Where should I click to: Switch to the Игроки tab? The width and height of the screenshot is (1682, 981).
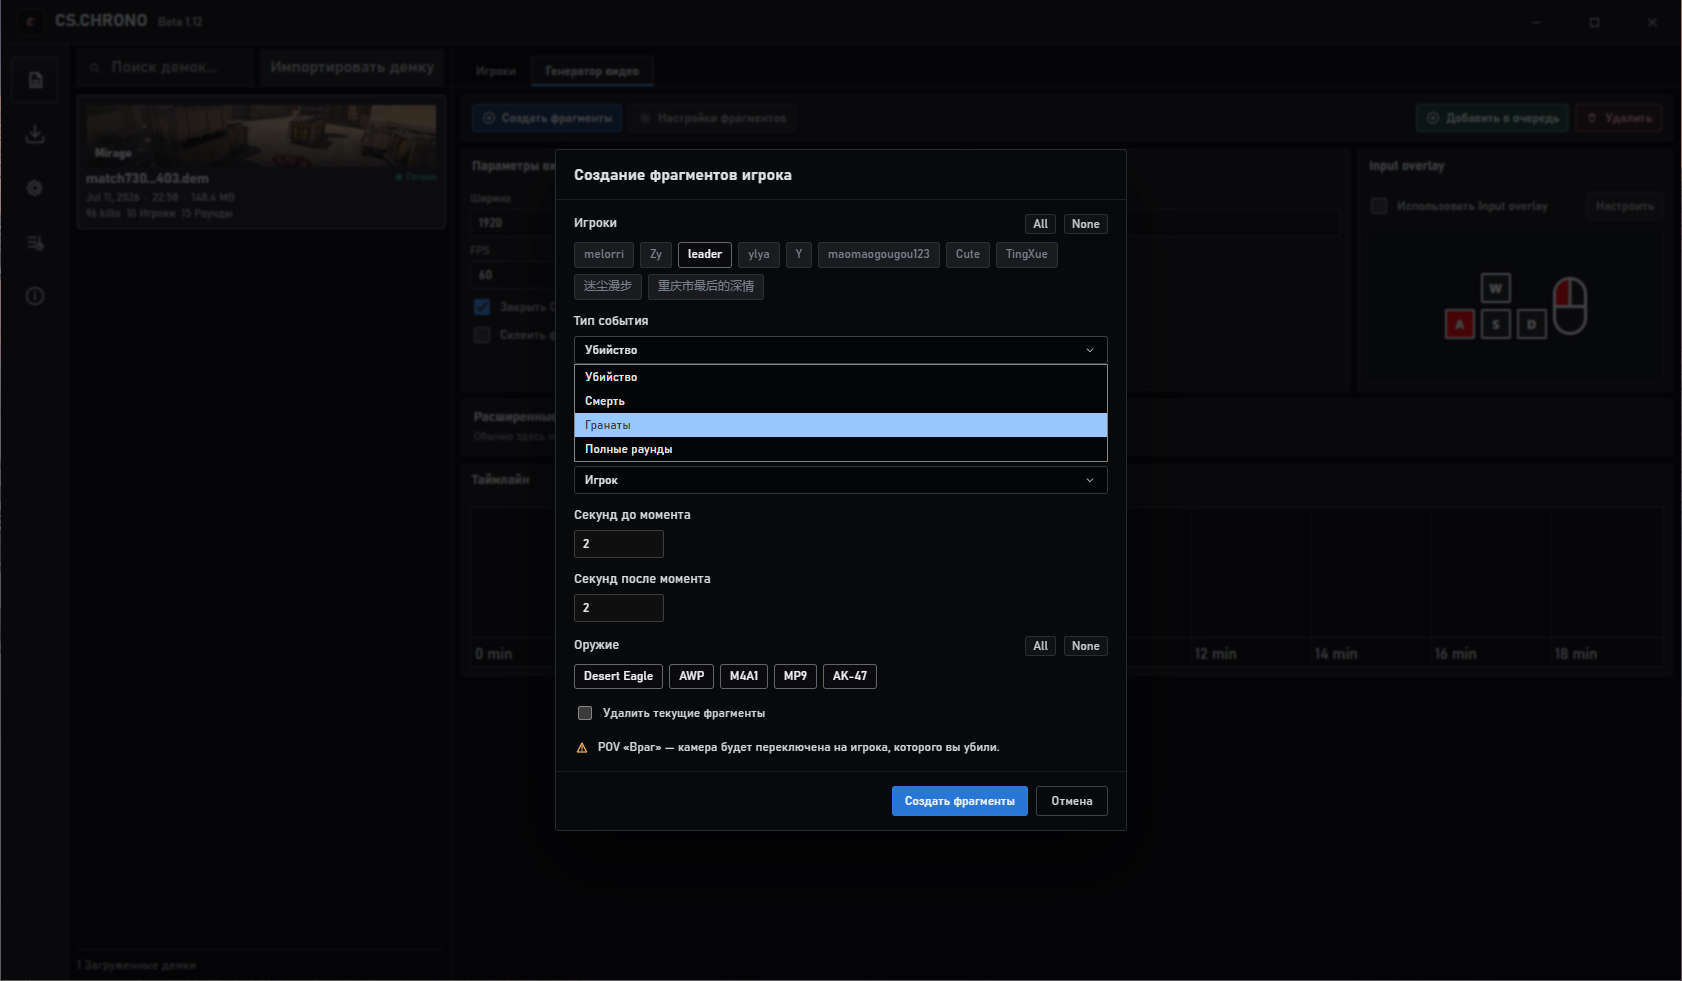(496, 71)
